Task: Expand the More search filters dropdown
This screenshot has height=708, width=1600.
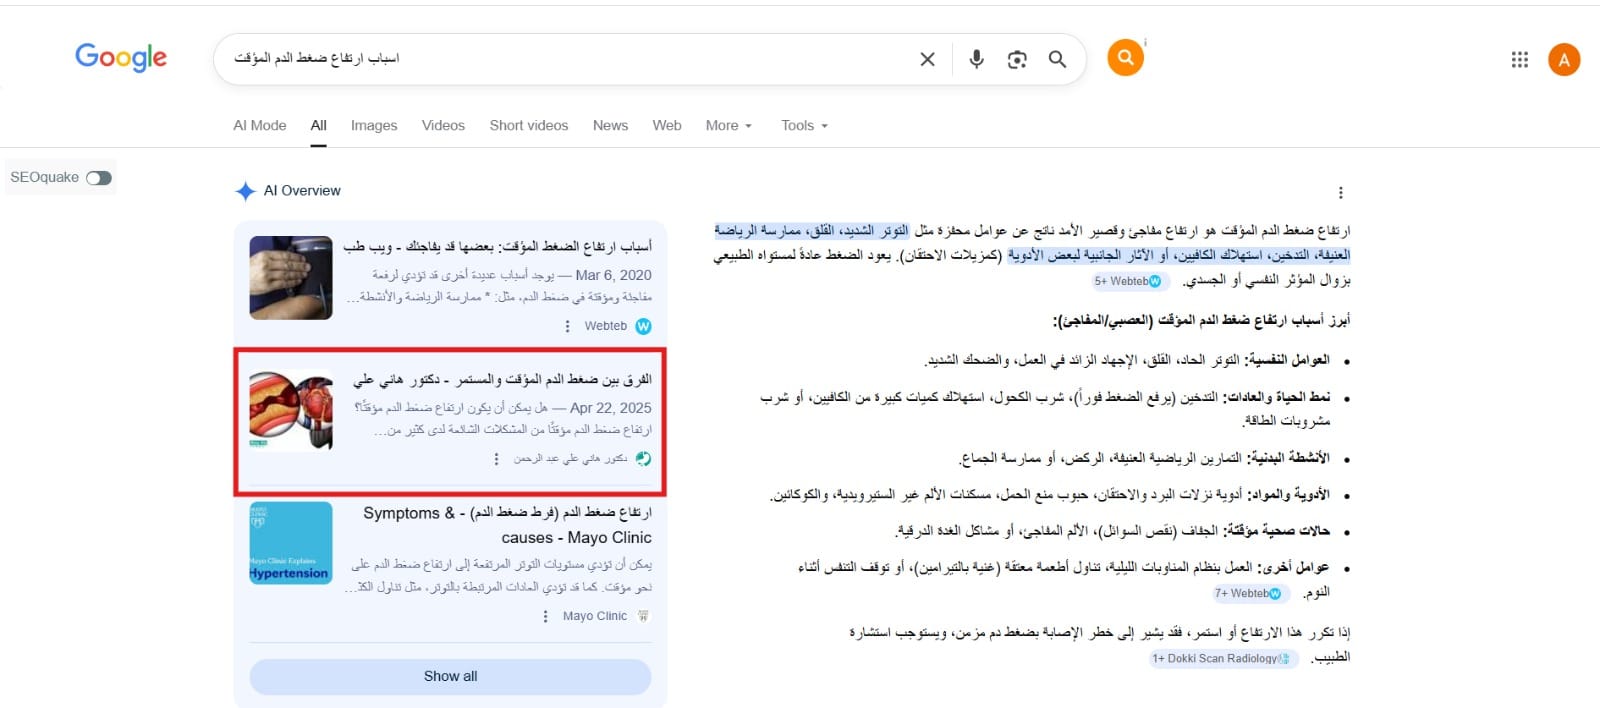Action: (x=728, y=126)
